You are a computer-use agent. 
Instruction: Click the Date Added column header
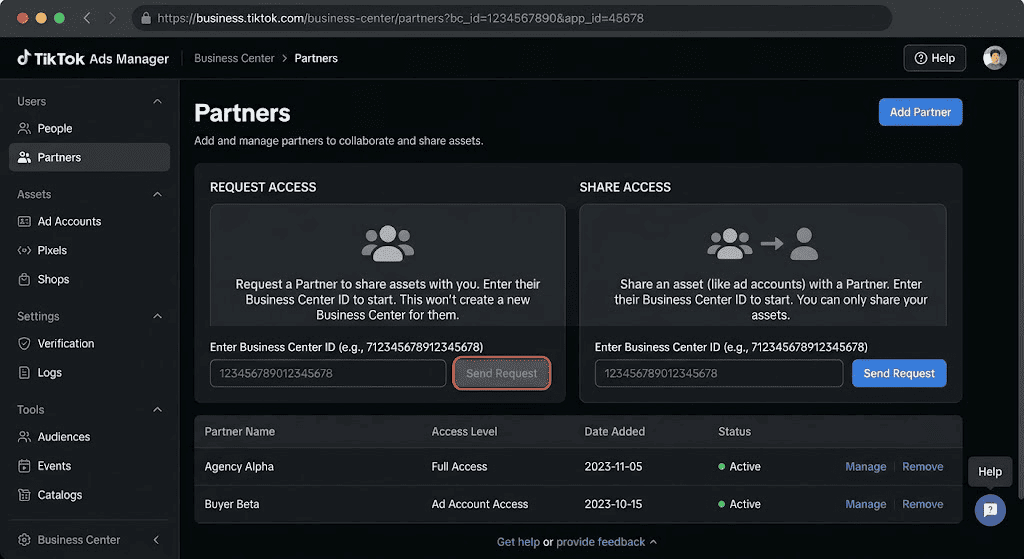[614, 432]
